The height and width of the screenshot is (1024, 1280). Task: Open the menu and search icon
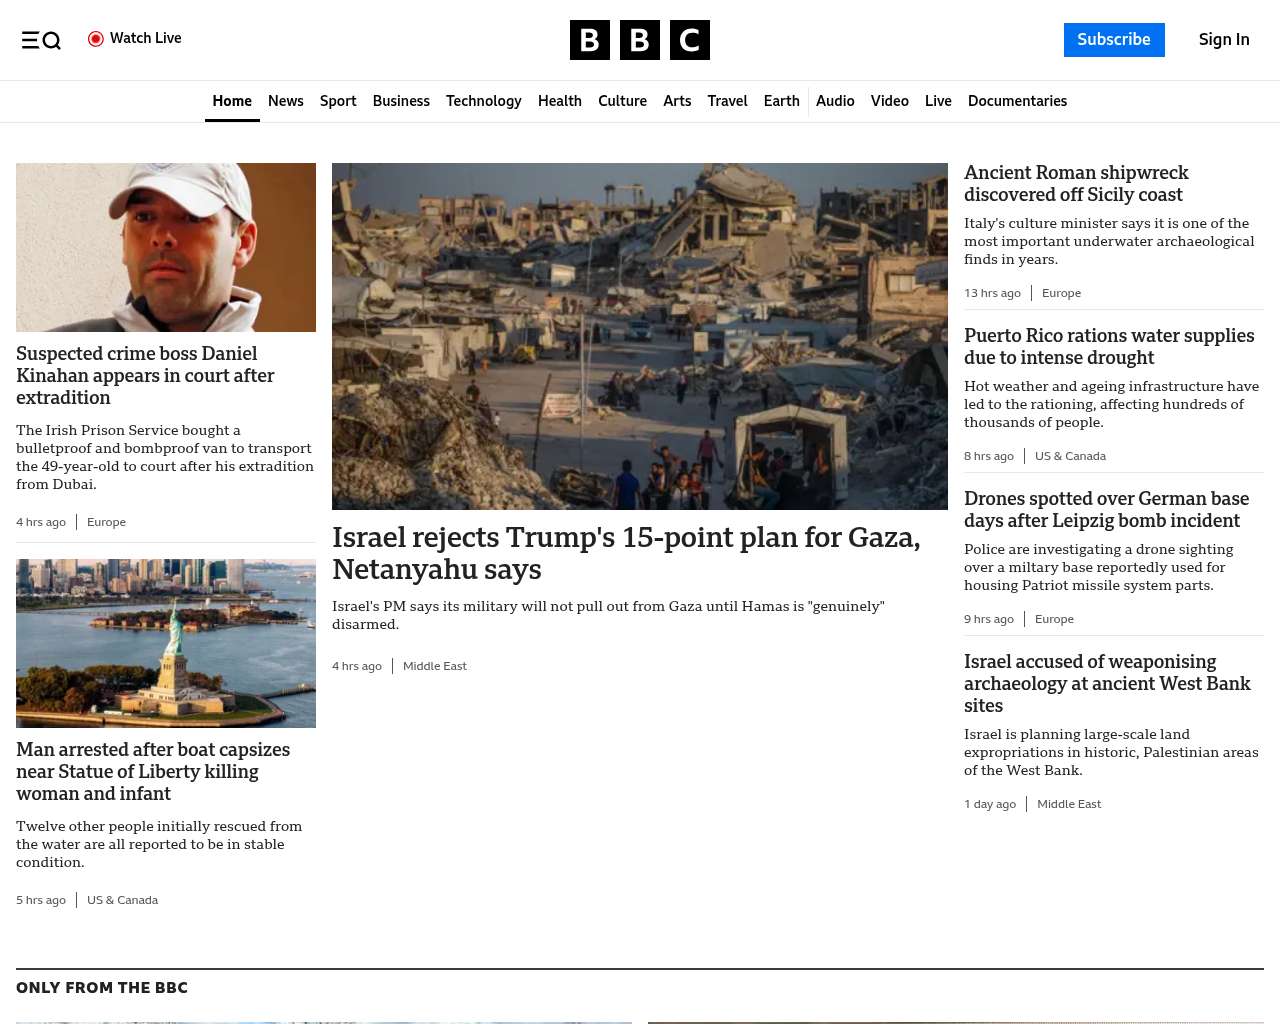pos(41,40)
